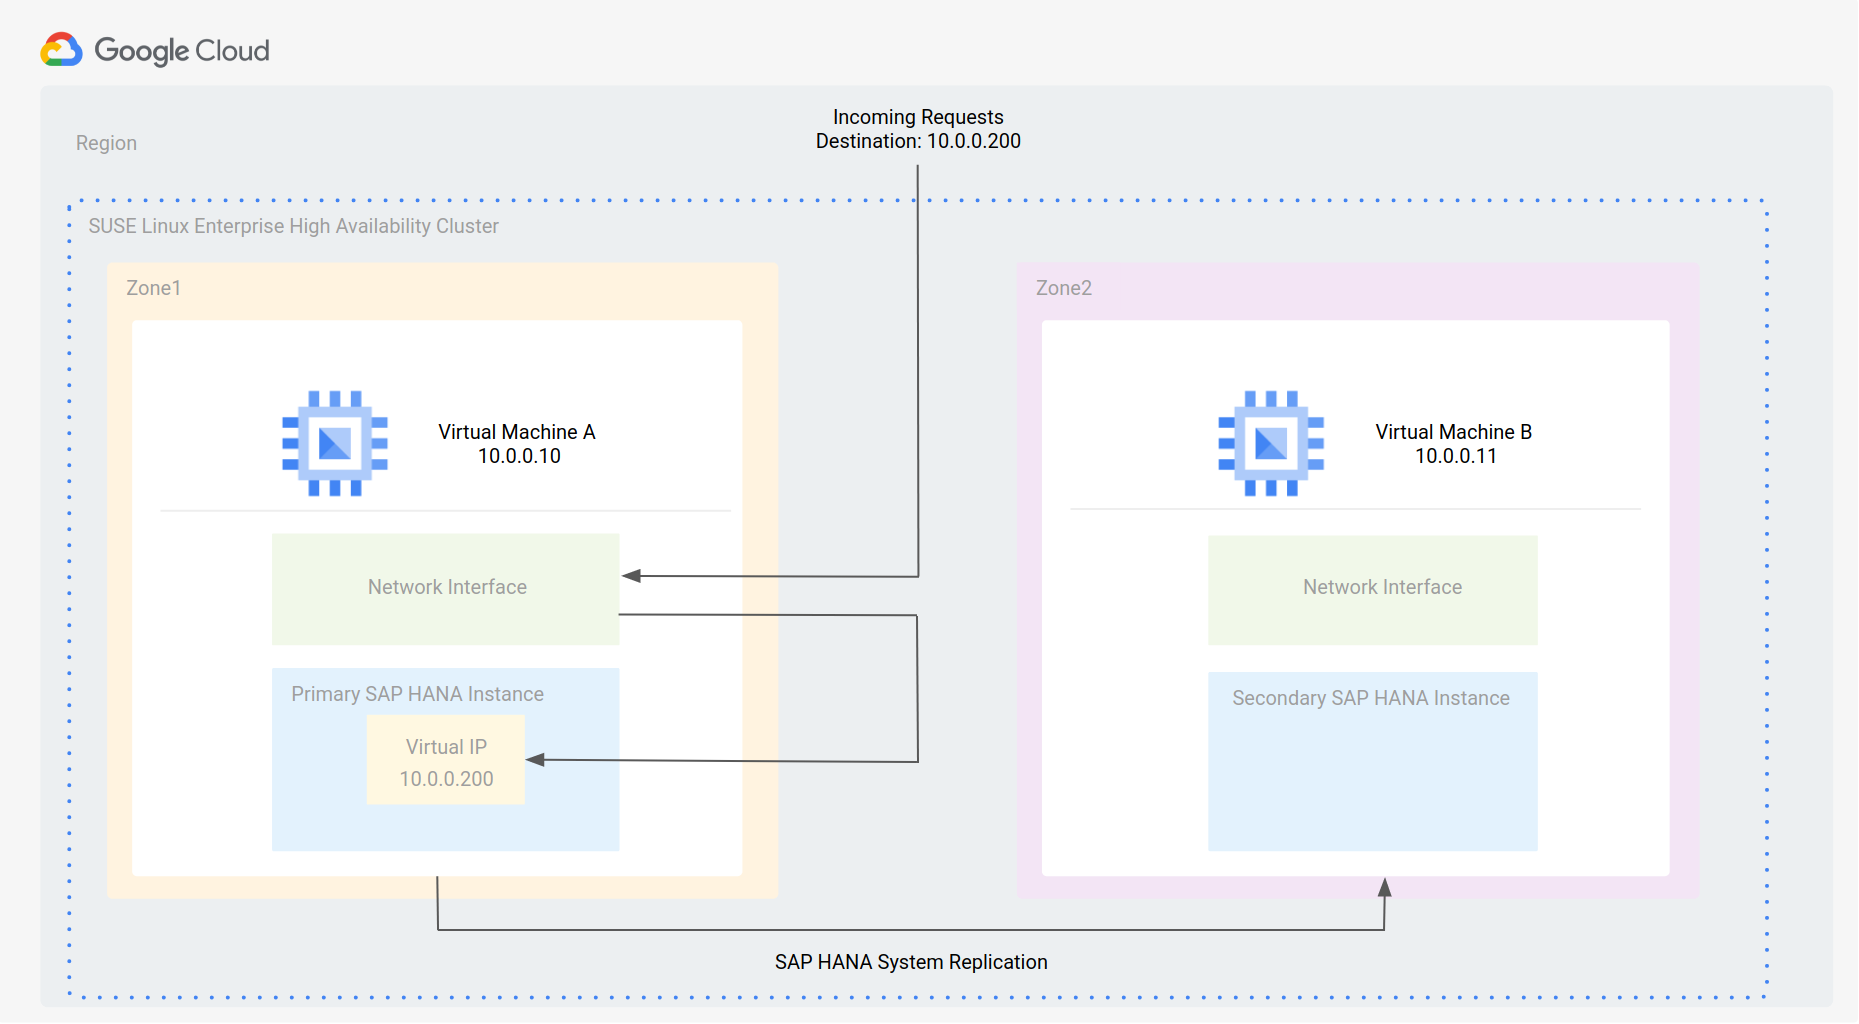This screenshot has height=1024, width=1859.
Task: Open the Zone2 Network Interface block
Action: (1372, 588)
